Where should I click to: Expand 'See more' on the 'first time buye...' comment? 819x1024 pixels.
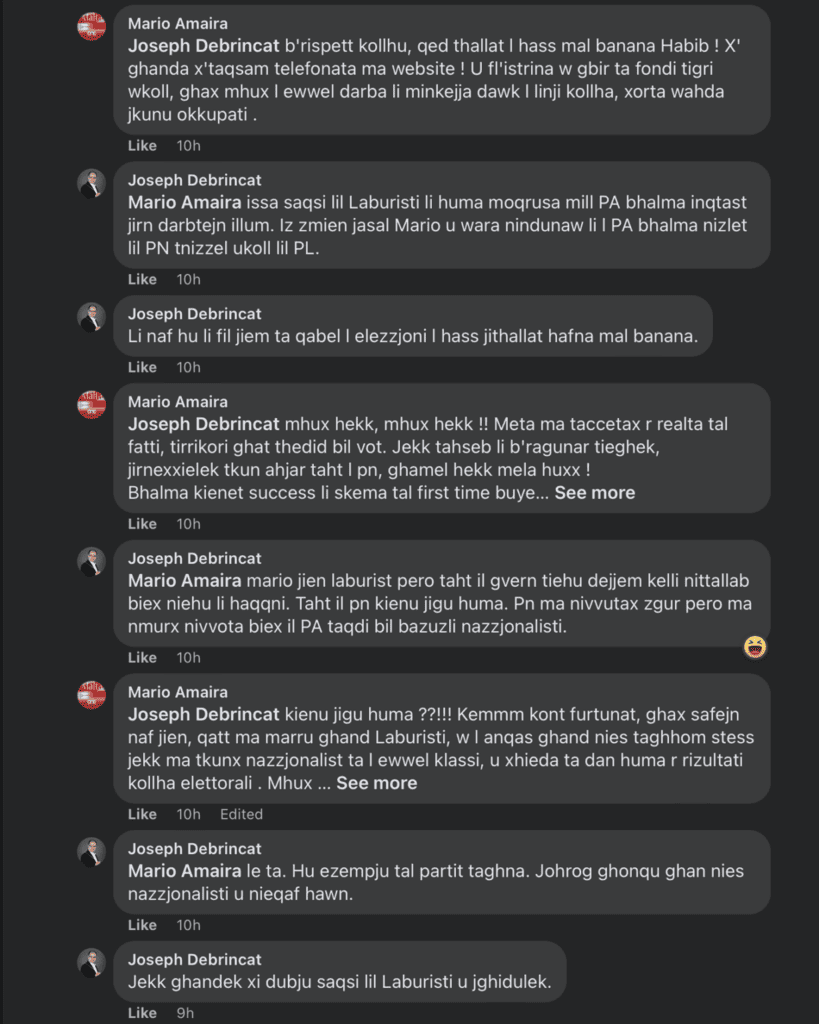595,492
